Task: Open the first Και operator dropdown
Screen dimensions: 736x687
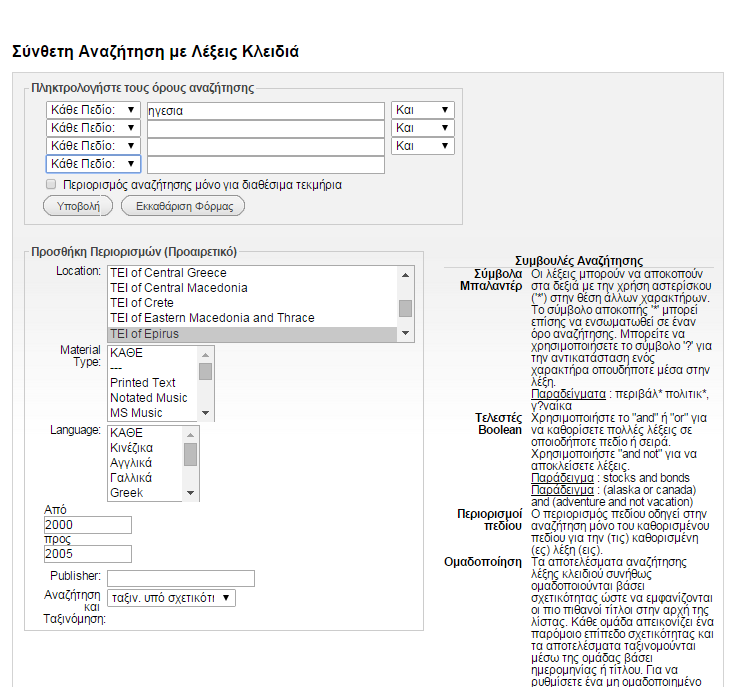Action: (422, 110)
